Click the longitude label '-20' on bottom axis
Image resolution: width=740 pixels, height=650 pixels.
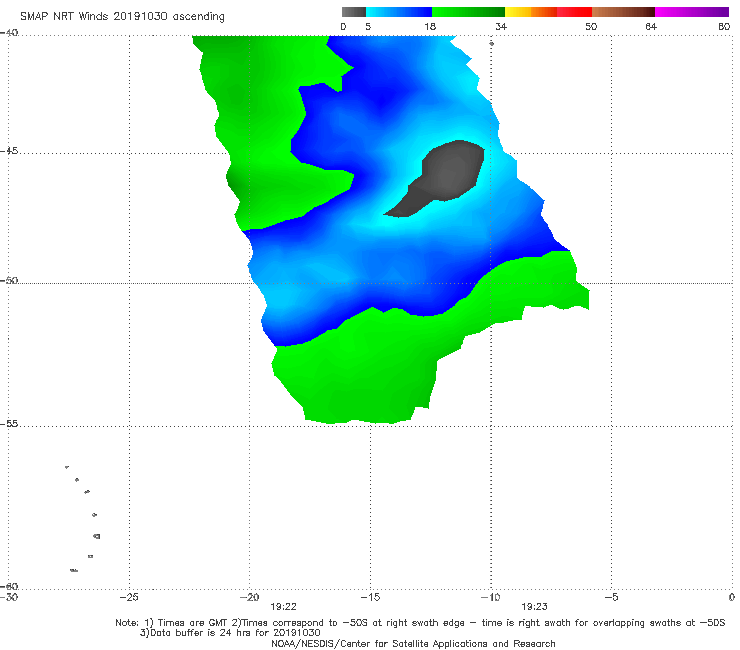click(249, 597)
